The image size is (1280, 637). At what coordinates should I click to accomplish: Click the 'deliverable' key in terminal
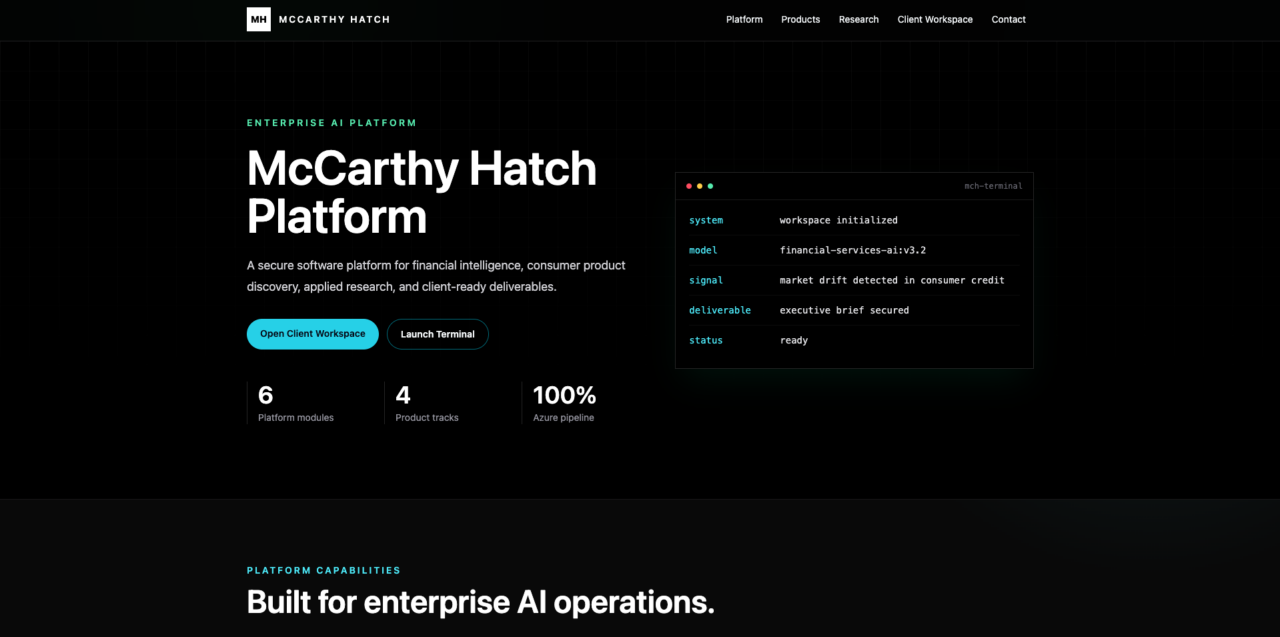720,310
